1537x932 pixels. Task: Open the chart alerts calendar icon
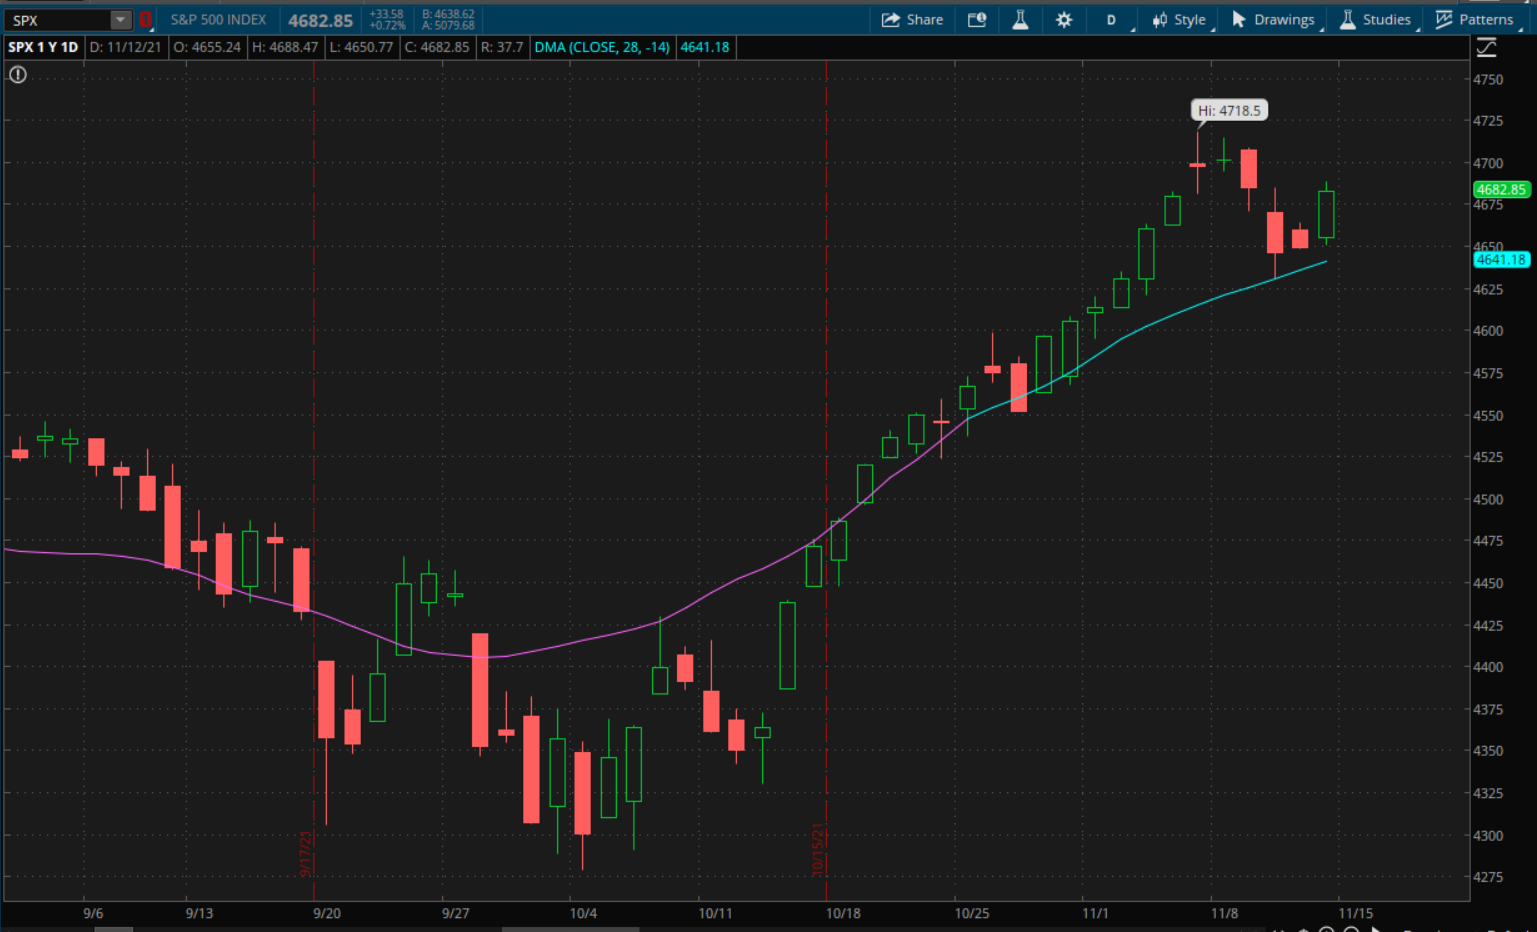[977, 20]
